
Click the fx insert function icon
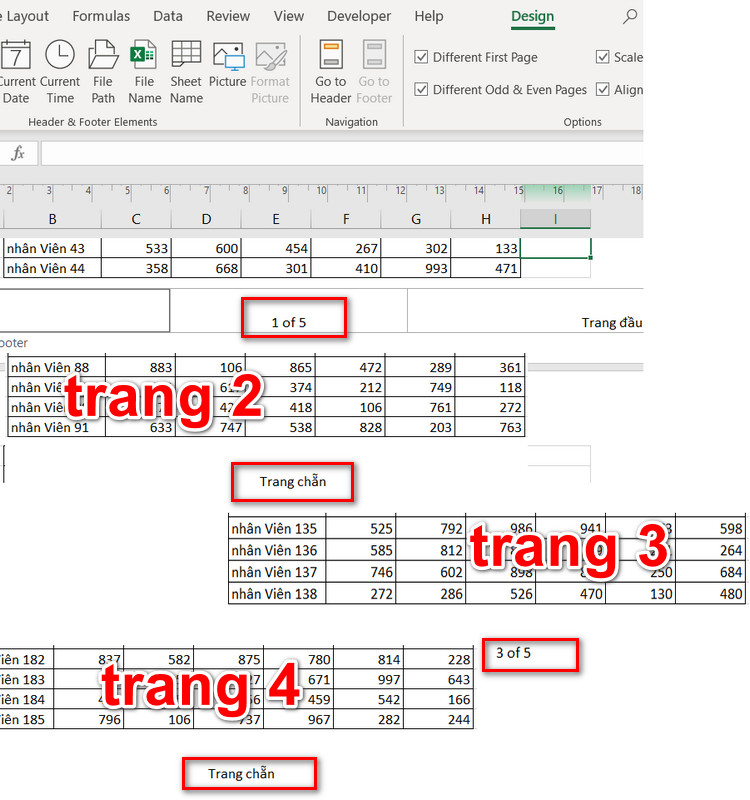point(18,153)
